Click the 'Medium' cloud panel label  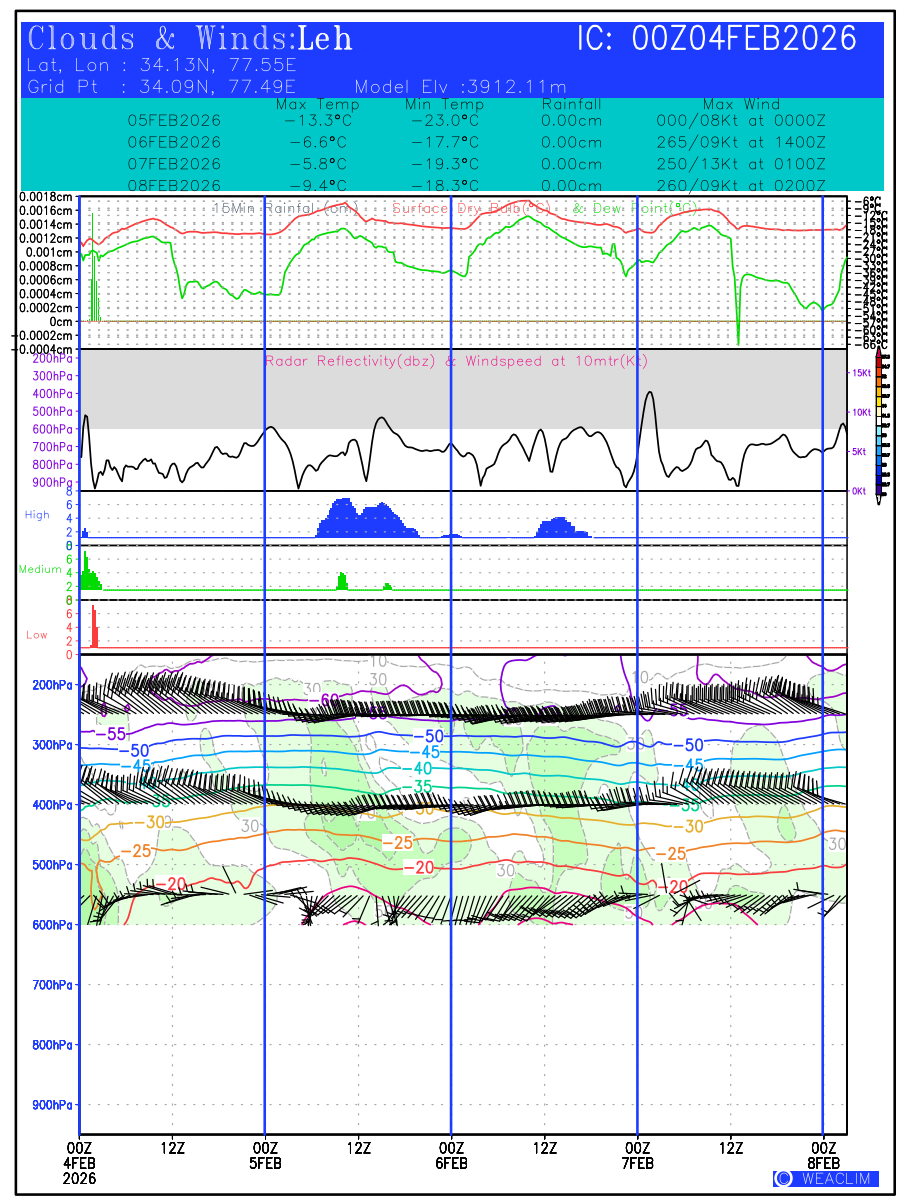[x=40, y=569]
